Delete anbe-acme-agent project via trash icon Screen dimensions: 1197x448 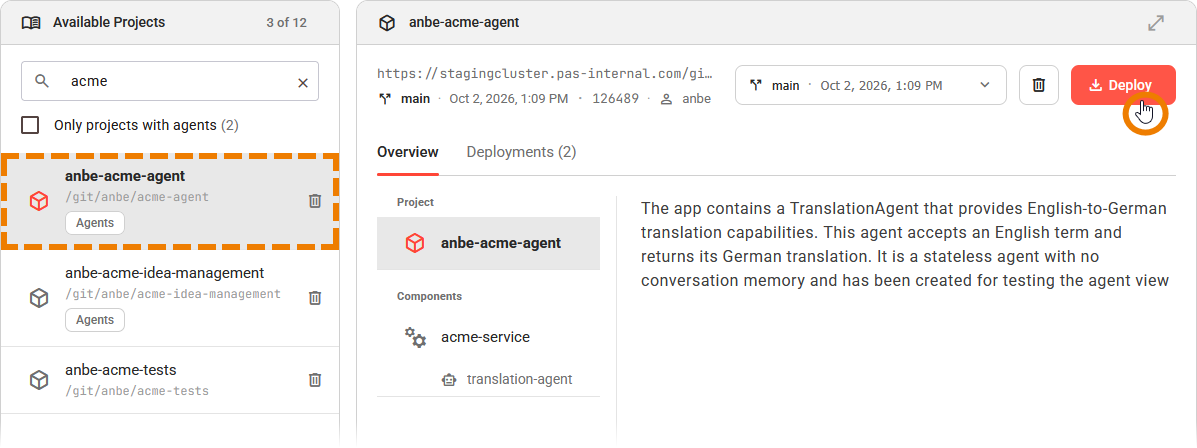[315, 201]
